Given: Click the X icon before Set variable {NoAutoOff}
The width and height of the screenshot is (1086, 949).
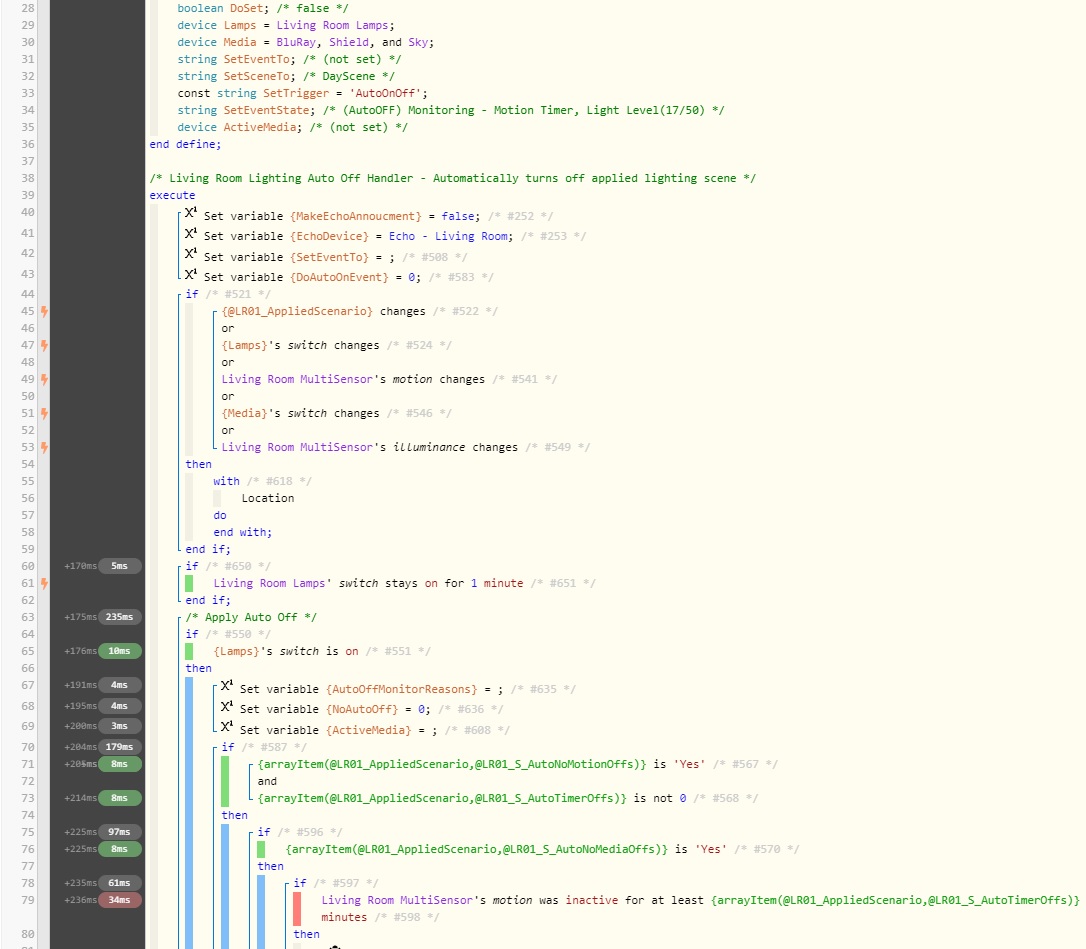Looking at the screenshot, I should (x=226, y=706).
